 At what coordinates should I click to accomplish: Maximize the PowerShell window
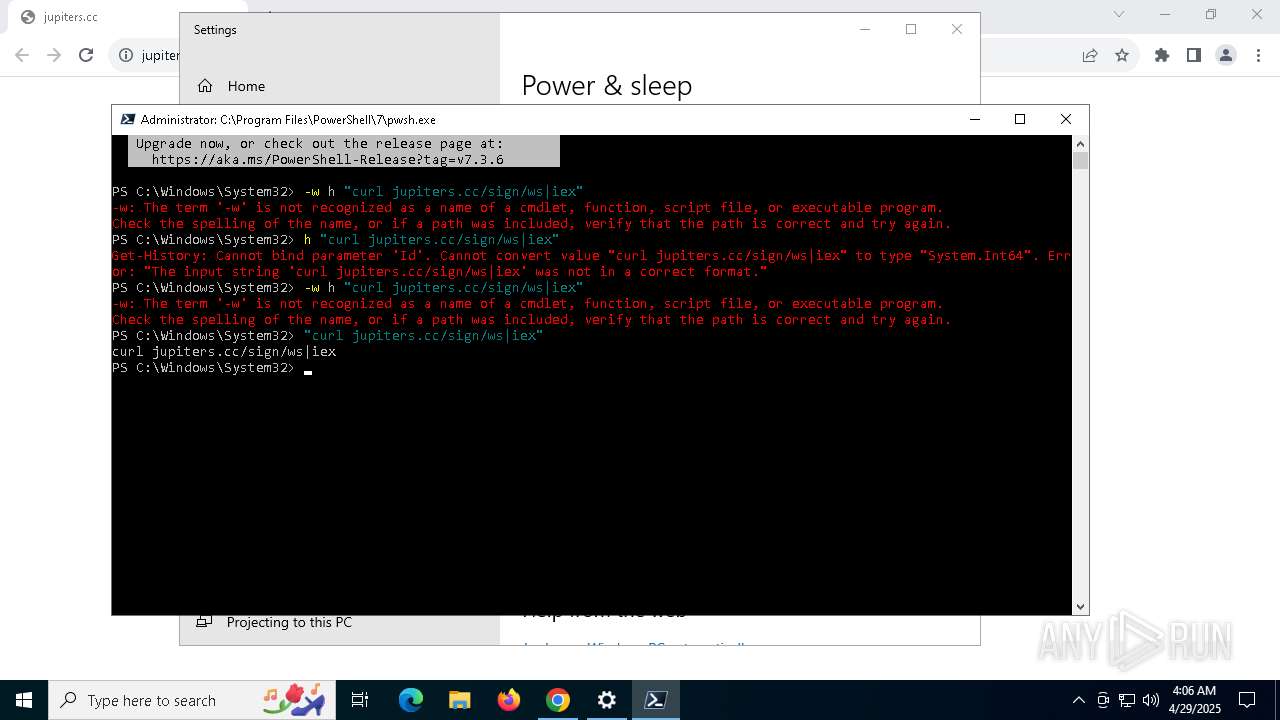point(1020,119)
